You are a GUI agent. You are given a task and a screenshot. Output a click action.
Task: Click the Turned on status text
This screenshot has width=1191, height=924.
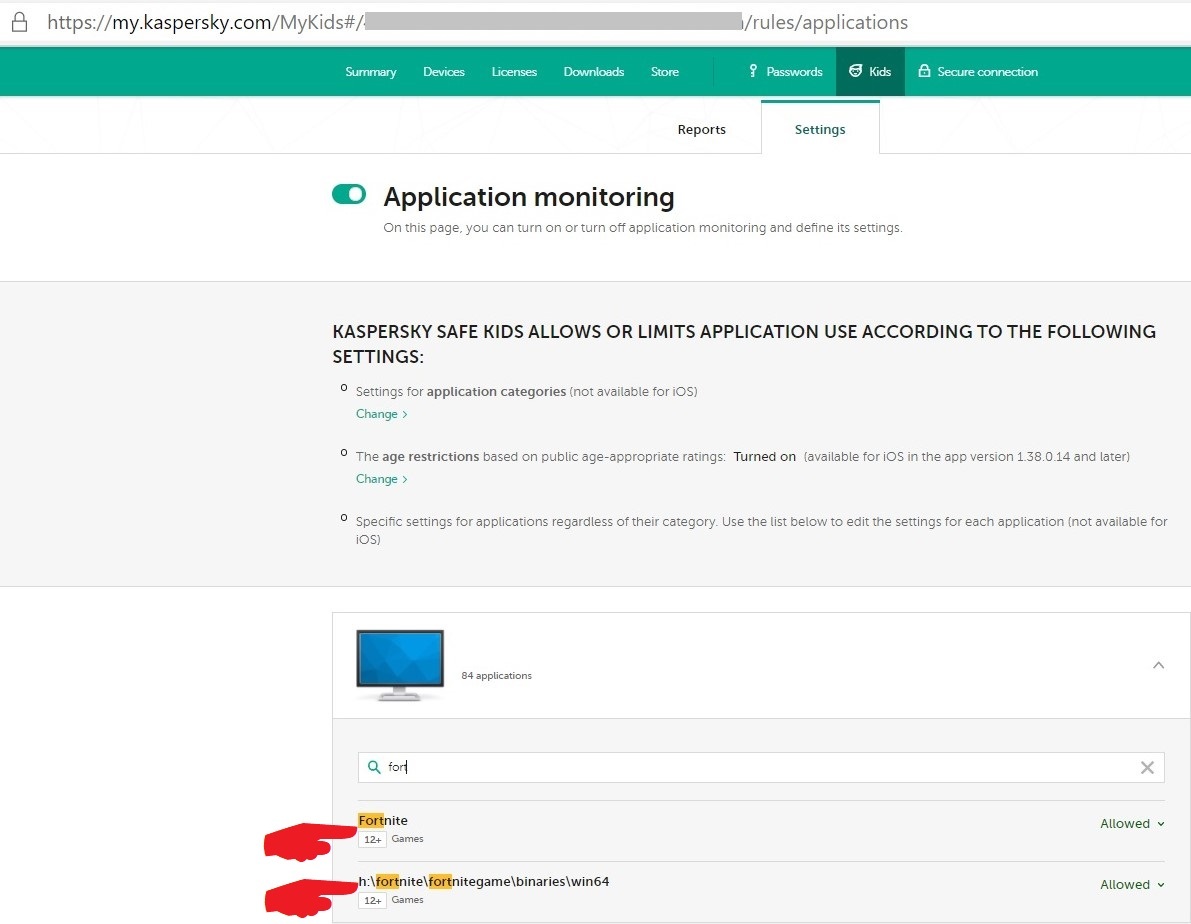(764, 457)
